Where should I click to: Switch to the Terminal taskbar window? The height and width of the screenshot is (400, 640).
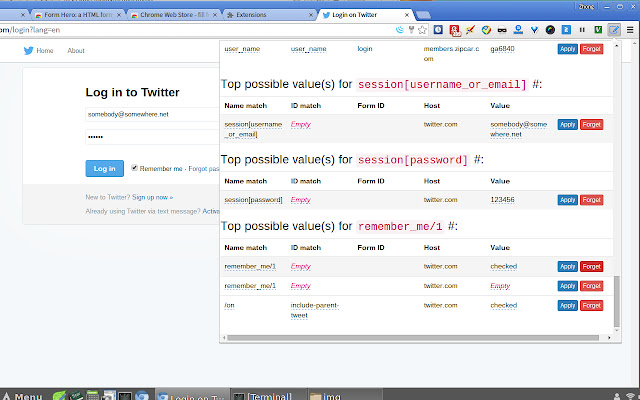(x=268, y=396)
